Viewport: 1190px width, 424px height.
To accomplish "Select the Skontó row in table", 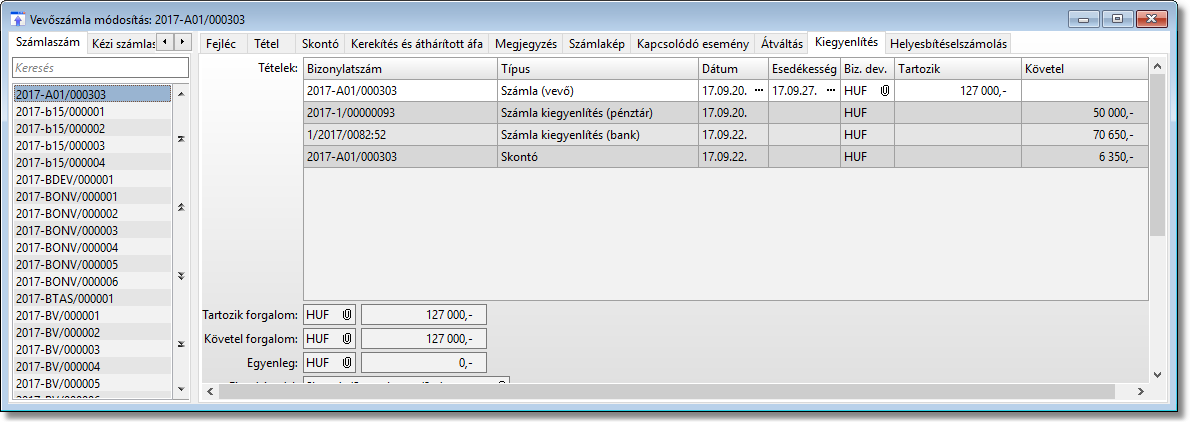I will click(726, 156).
